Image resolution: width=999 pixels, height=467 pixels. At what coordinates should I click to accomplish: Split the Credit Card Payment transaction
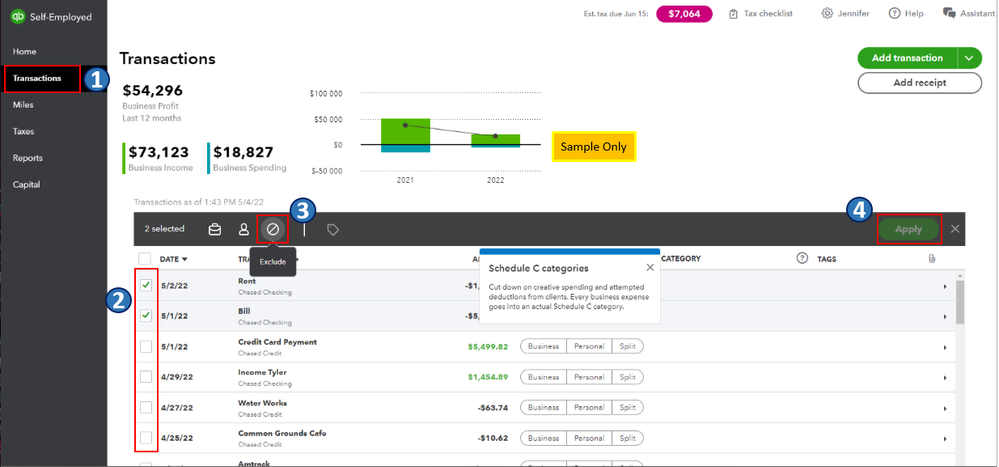(628, 346)
